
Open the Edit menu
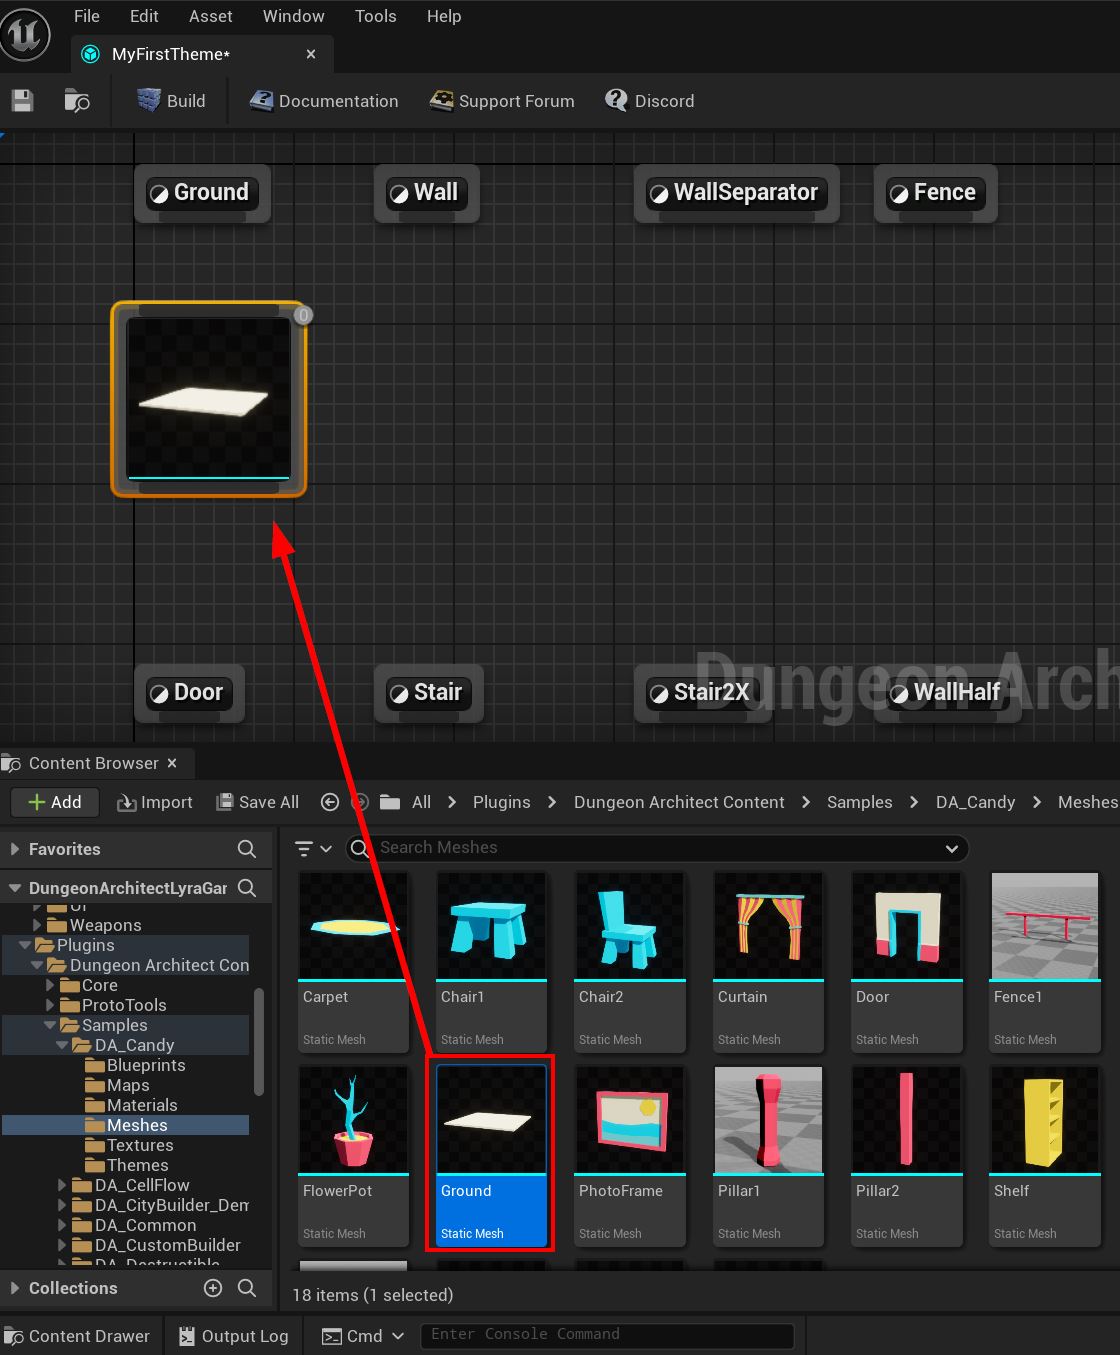point(144,16)
